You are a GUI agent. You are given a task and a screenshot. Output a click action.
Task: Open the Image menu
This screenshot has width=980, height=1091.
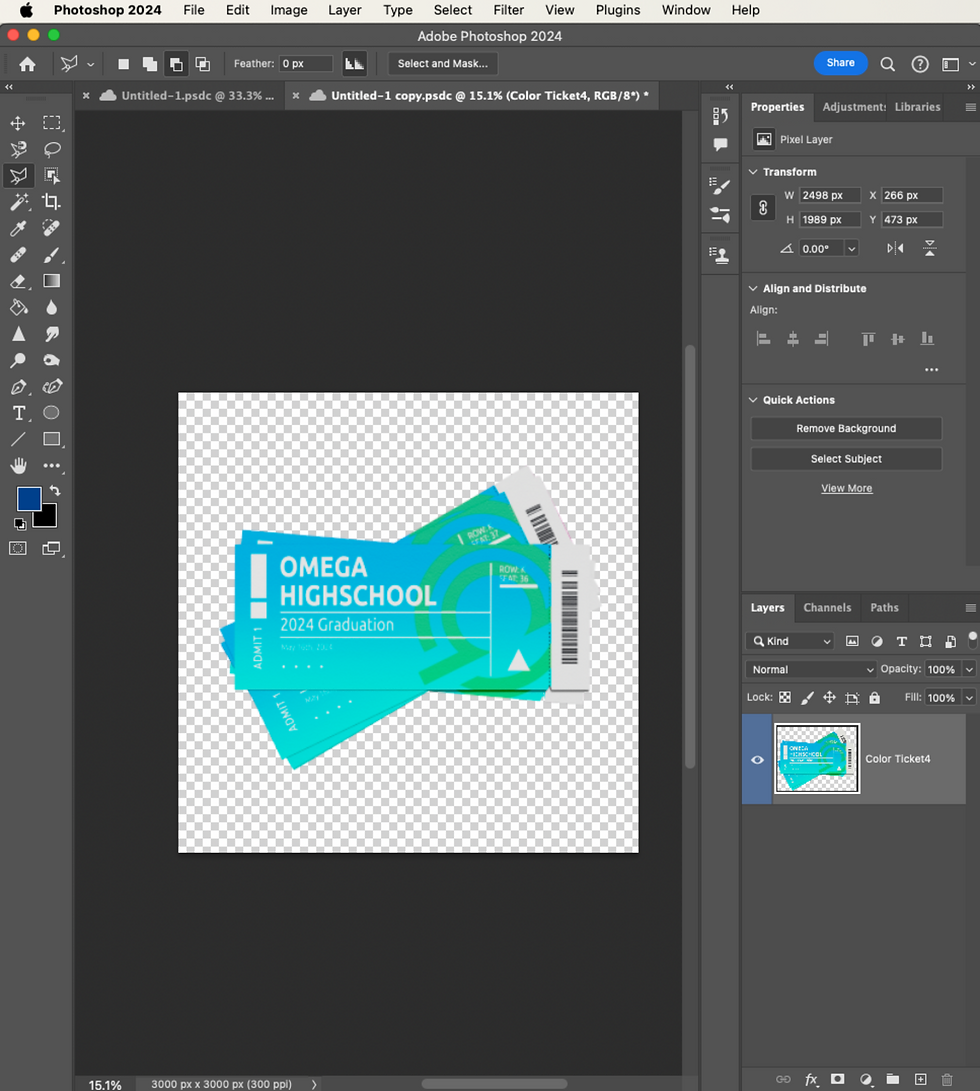(x=289, y=10)
